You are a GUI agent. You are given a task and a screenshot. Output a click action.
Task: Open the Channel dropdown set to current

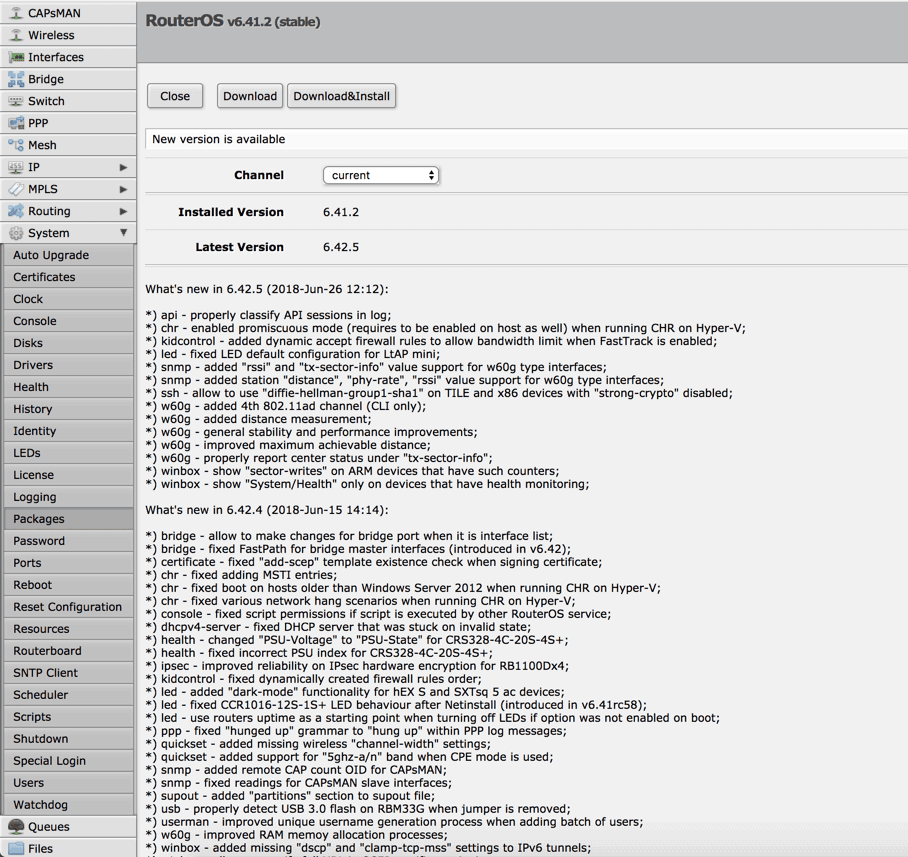[x=381, y=175]
